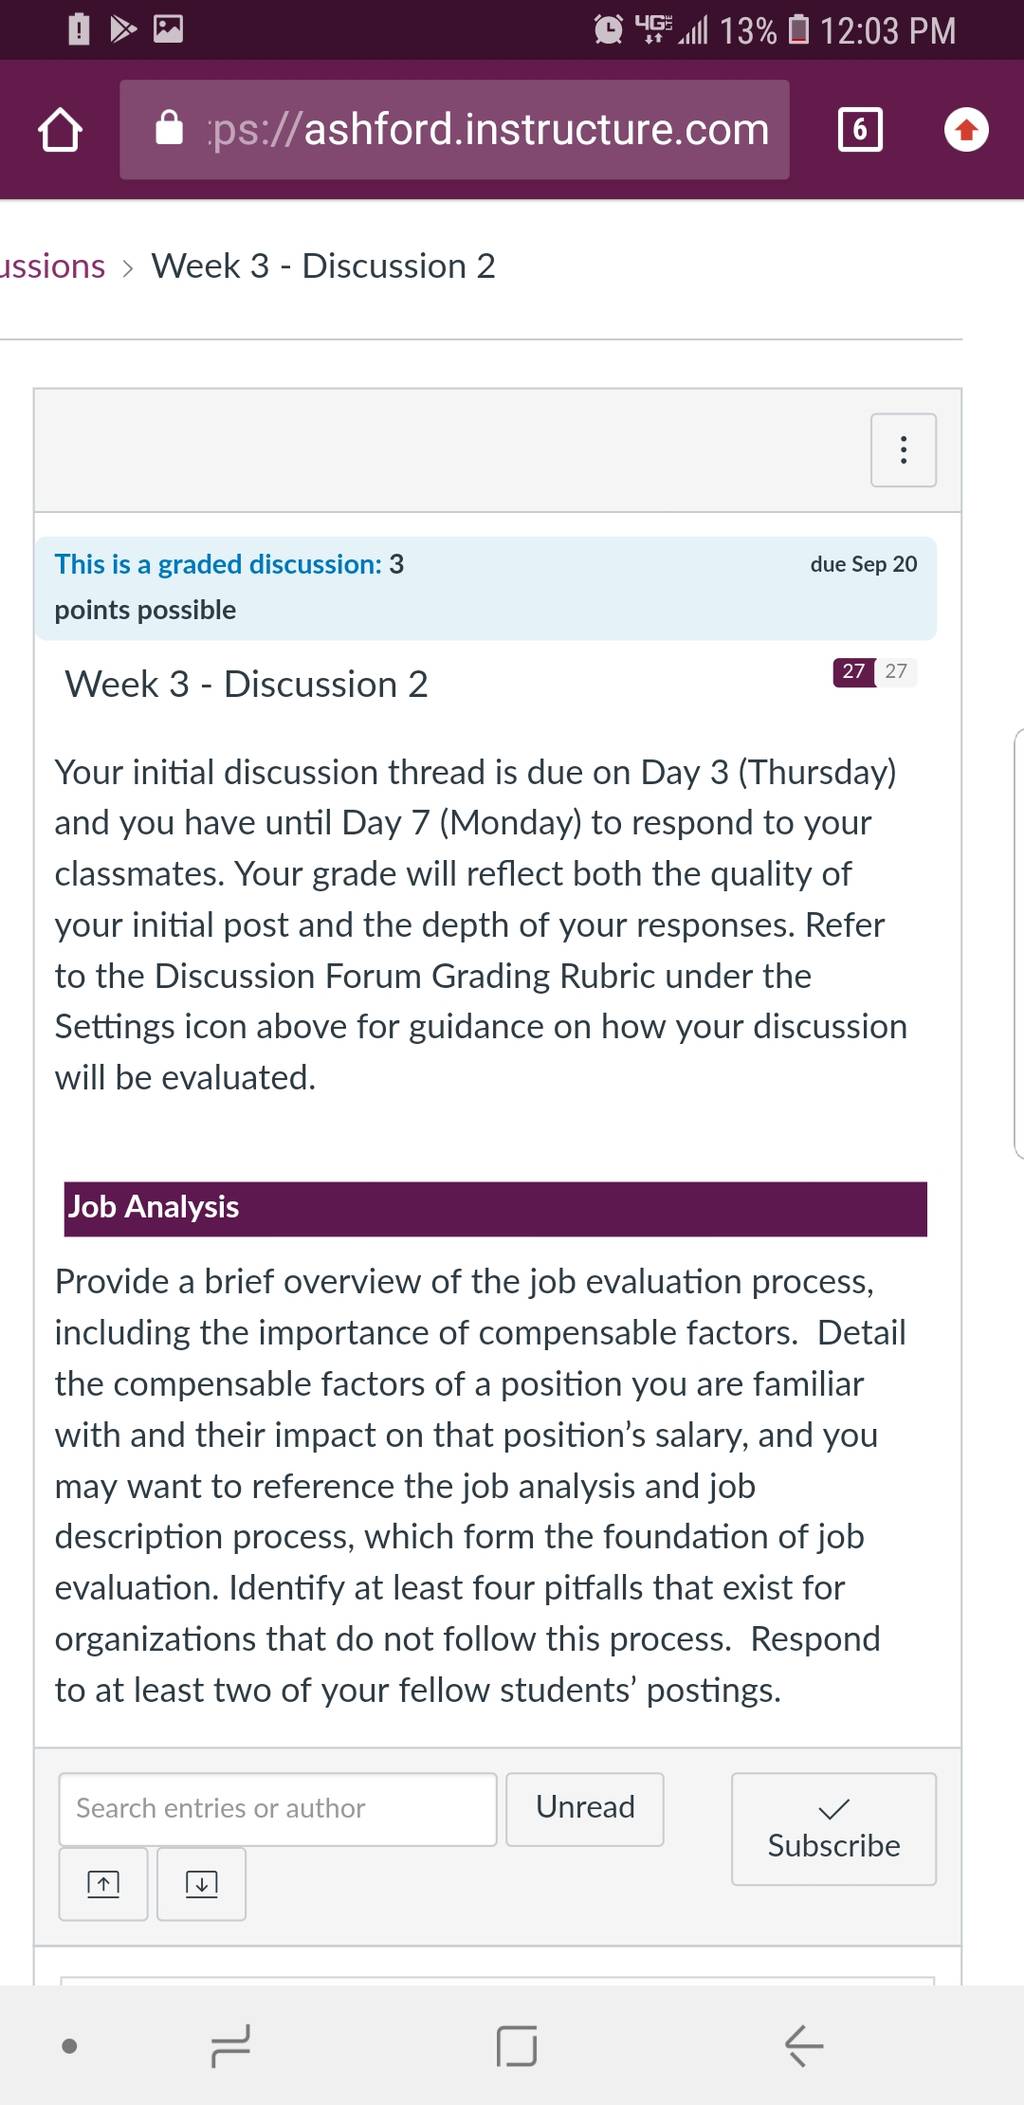Tap the Play Store notification icon
The width and height of the screenshot is (1024, 2105).
(123, 29)
